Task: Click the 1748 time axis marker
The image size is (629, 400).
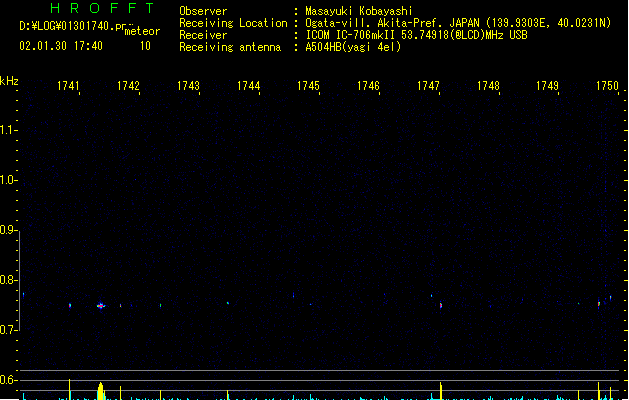Action: (488, 86)
